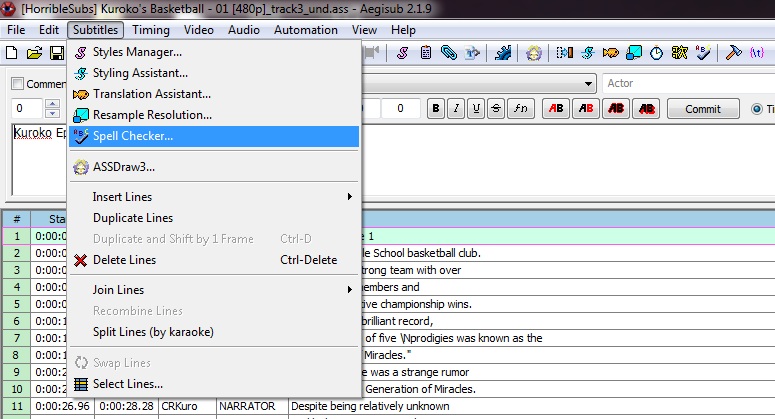Click the Commit button

pos(703,109)
